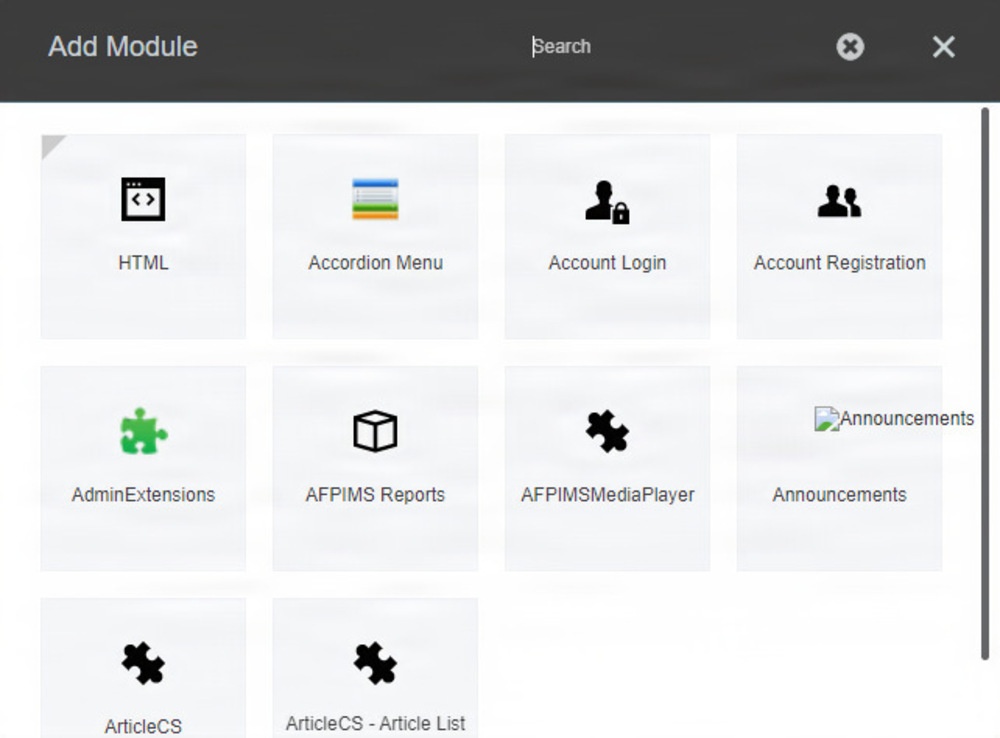Screen dimensions: 1000x738
Task: Pick the ArticleCS puzzle piece icon
Action: [143, 663]
